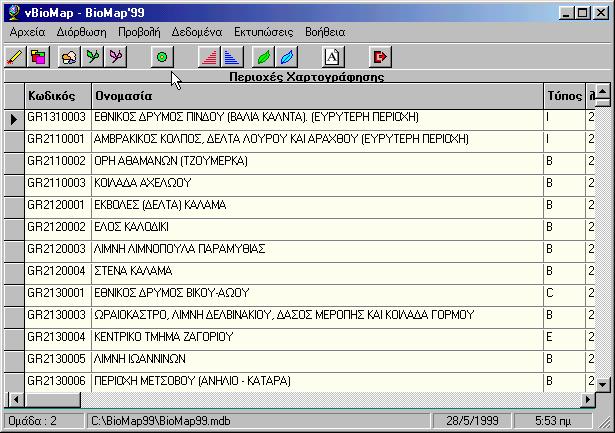Viewport: 615px width, 433px height.
Task: Click the Κωδικός column header
Action: point(58,96)
